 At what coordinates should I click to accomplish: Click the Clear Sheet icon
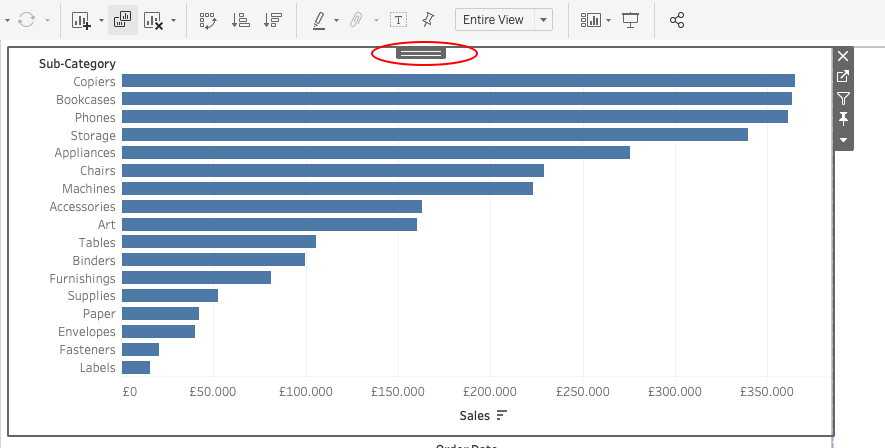(153, 20)
